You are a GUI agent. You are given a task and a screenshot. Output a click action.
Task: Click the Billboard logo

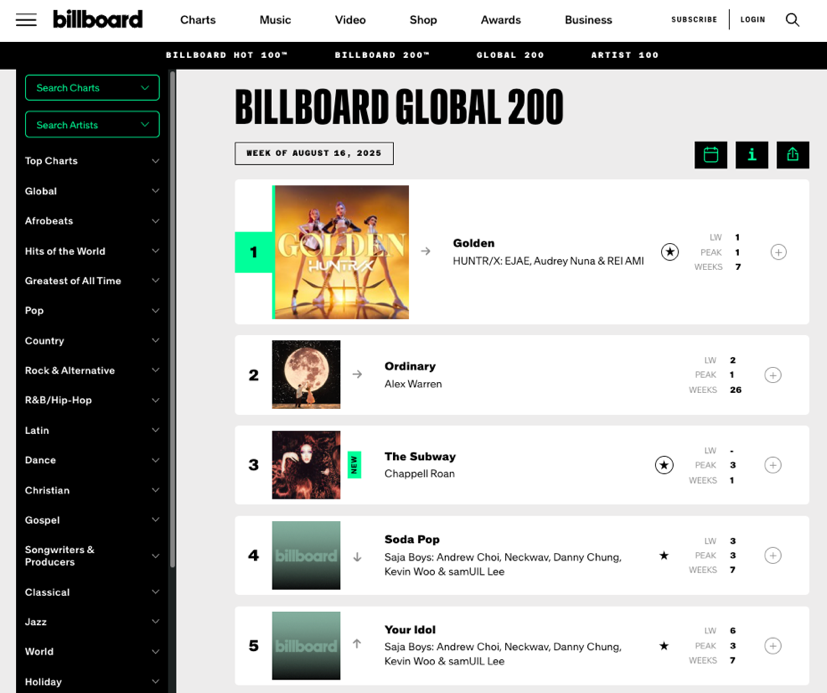pyautogui.click(x=98, y=19)
